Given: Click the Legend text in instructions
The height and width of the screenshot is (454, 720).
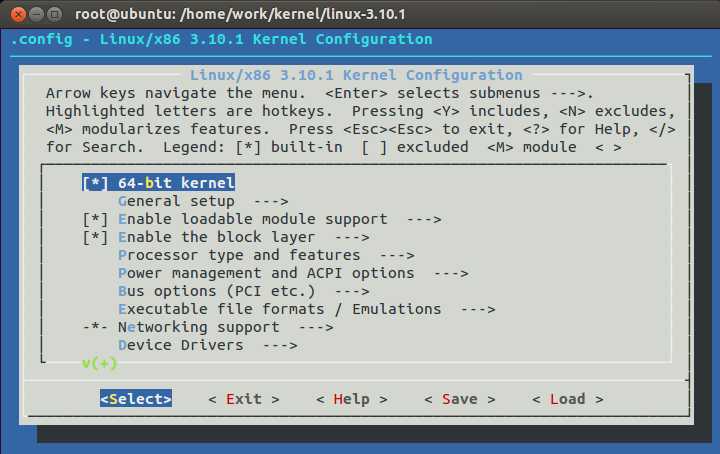Looking at the screenshot, I should point(194,147).
